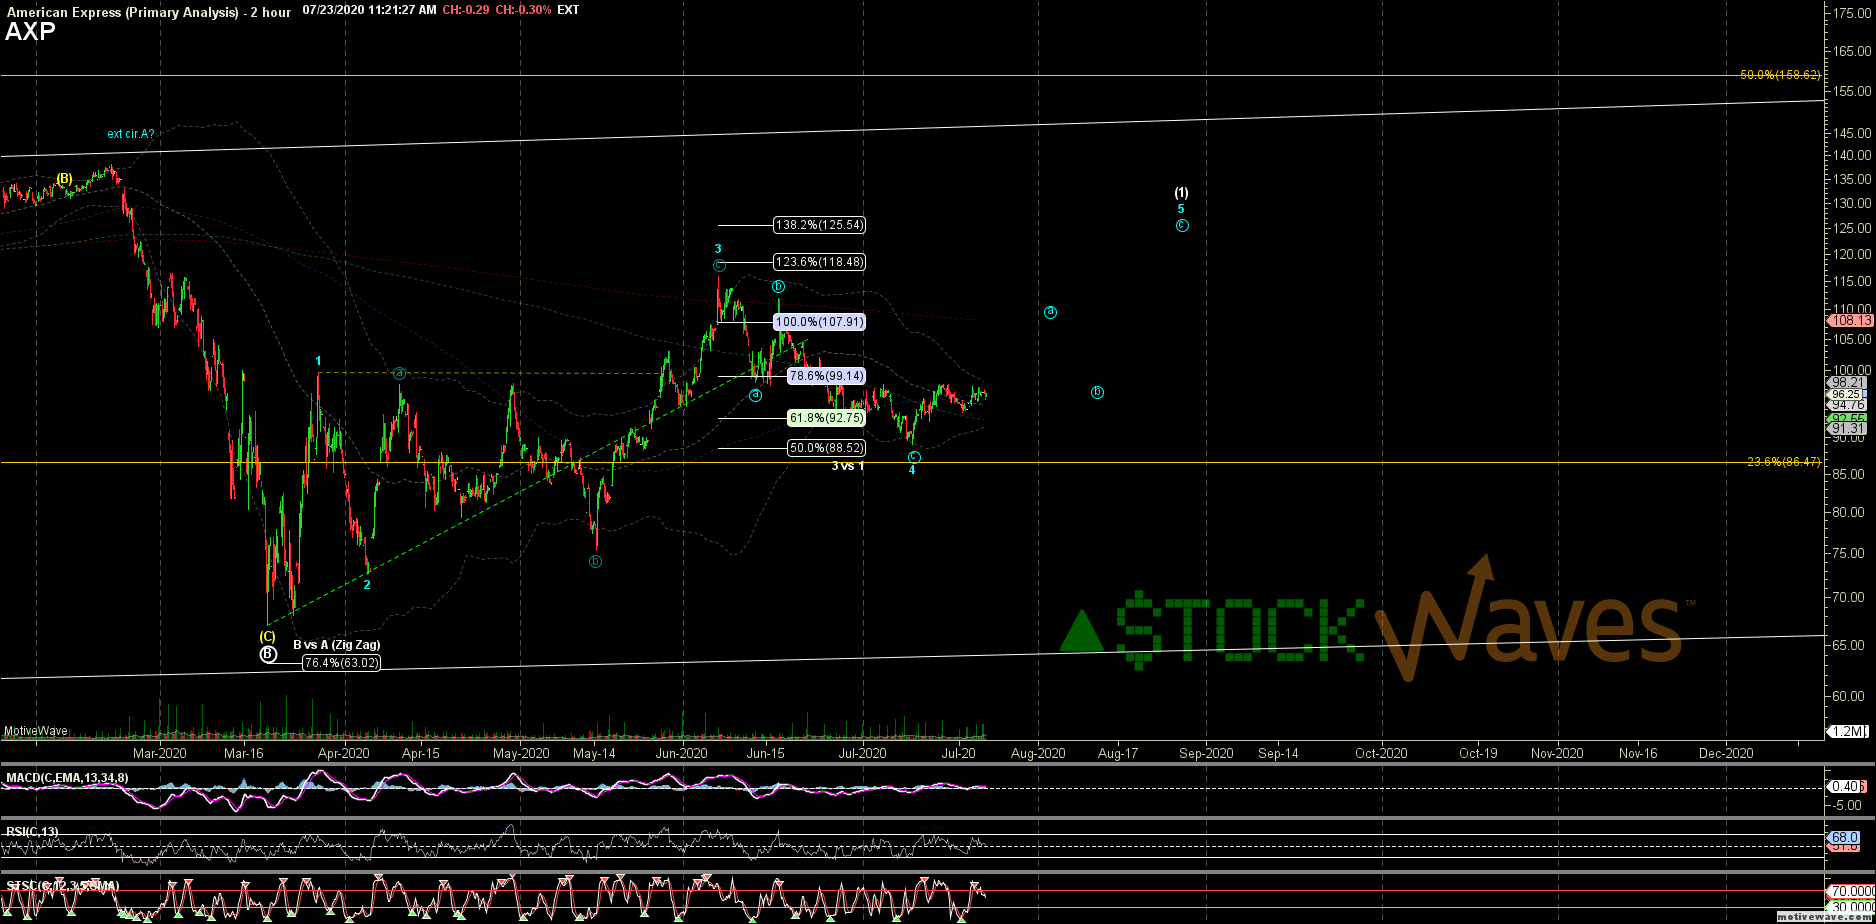The height and width of the screenshot is (924, 1876).
Task: Click the 50.0%(88.52) retracement label
Action: pos(826,448)
